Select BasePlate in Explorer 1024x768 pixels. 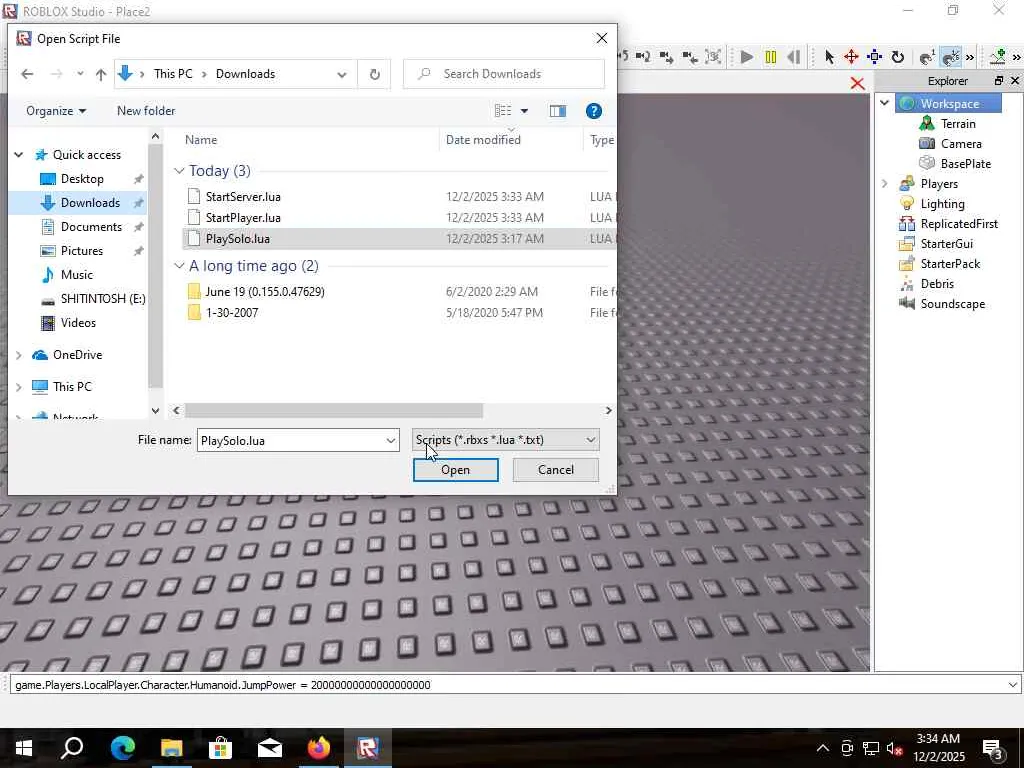click(965, 164)
